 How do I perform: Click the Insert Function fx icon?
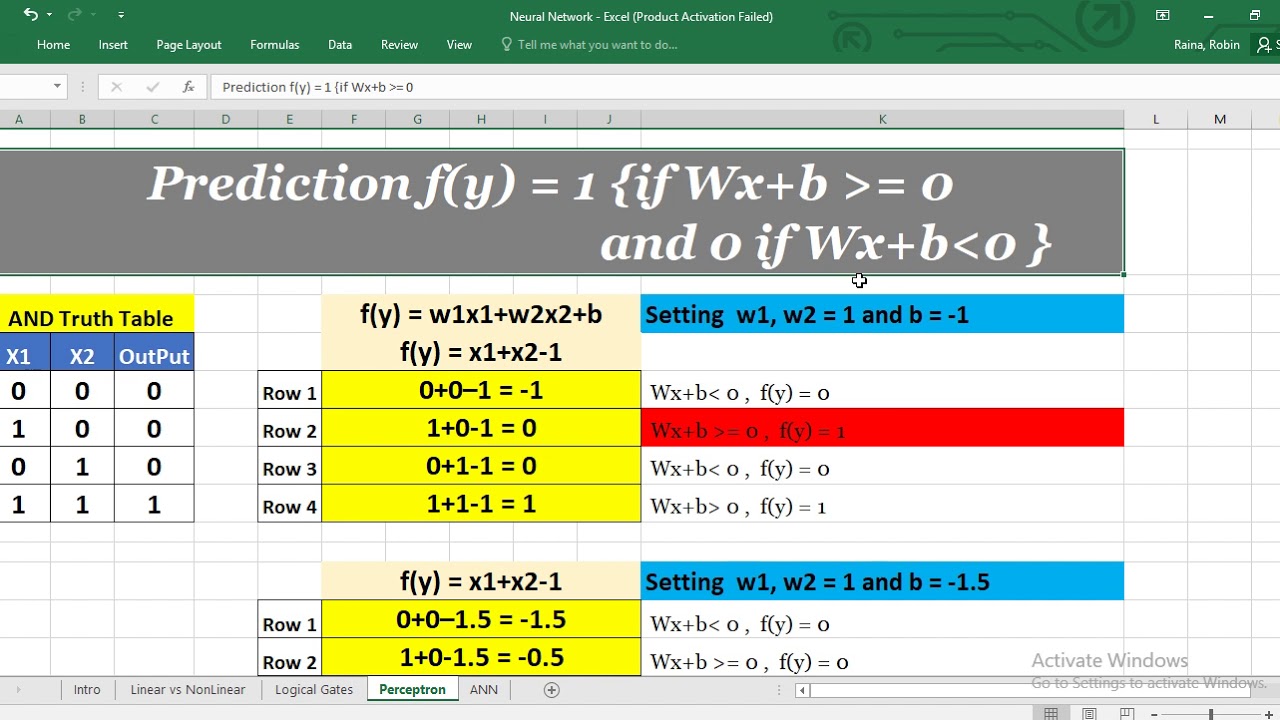(x=188, y=87)
